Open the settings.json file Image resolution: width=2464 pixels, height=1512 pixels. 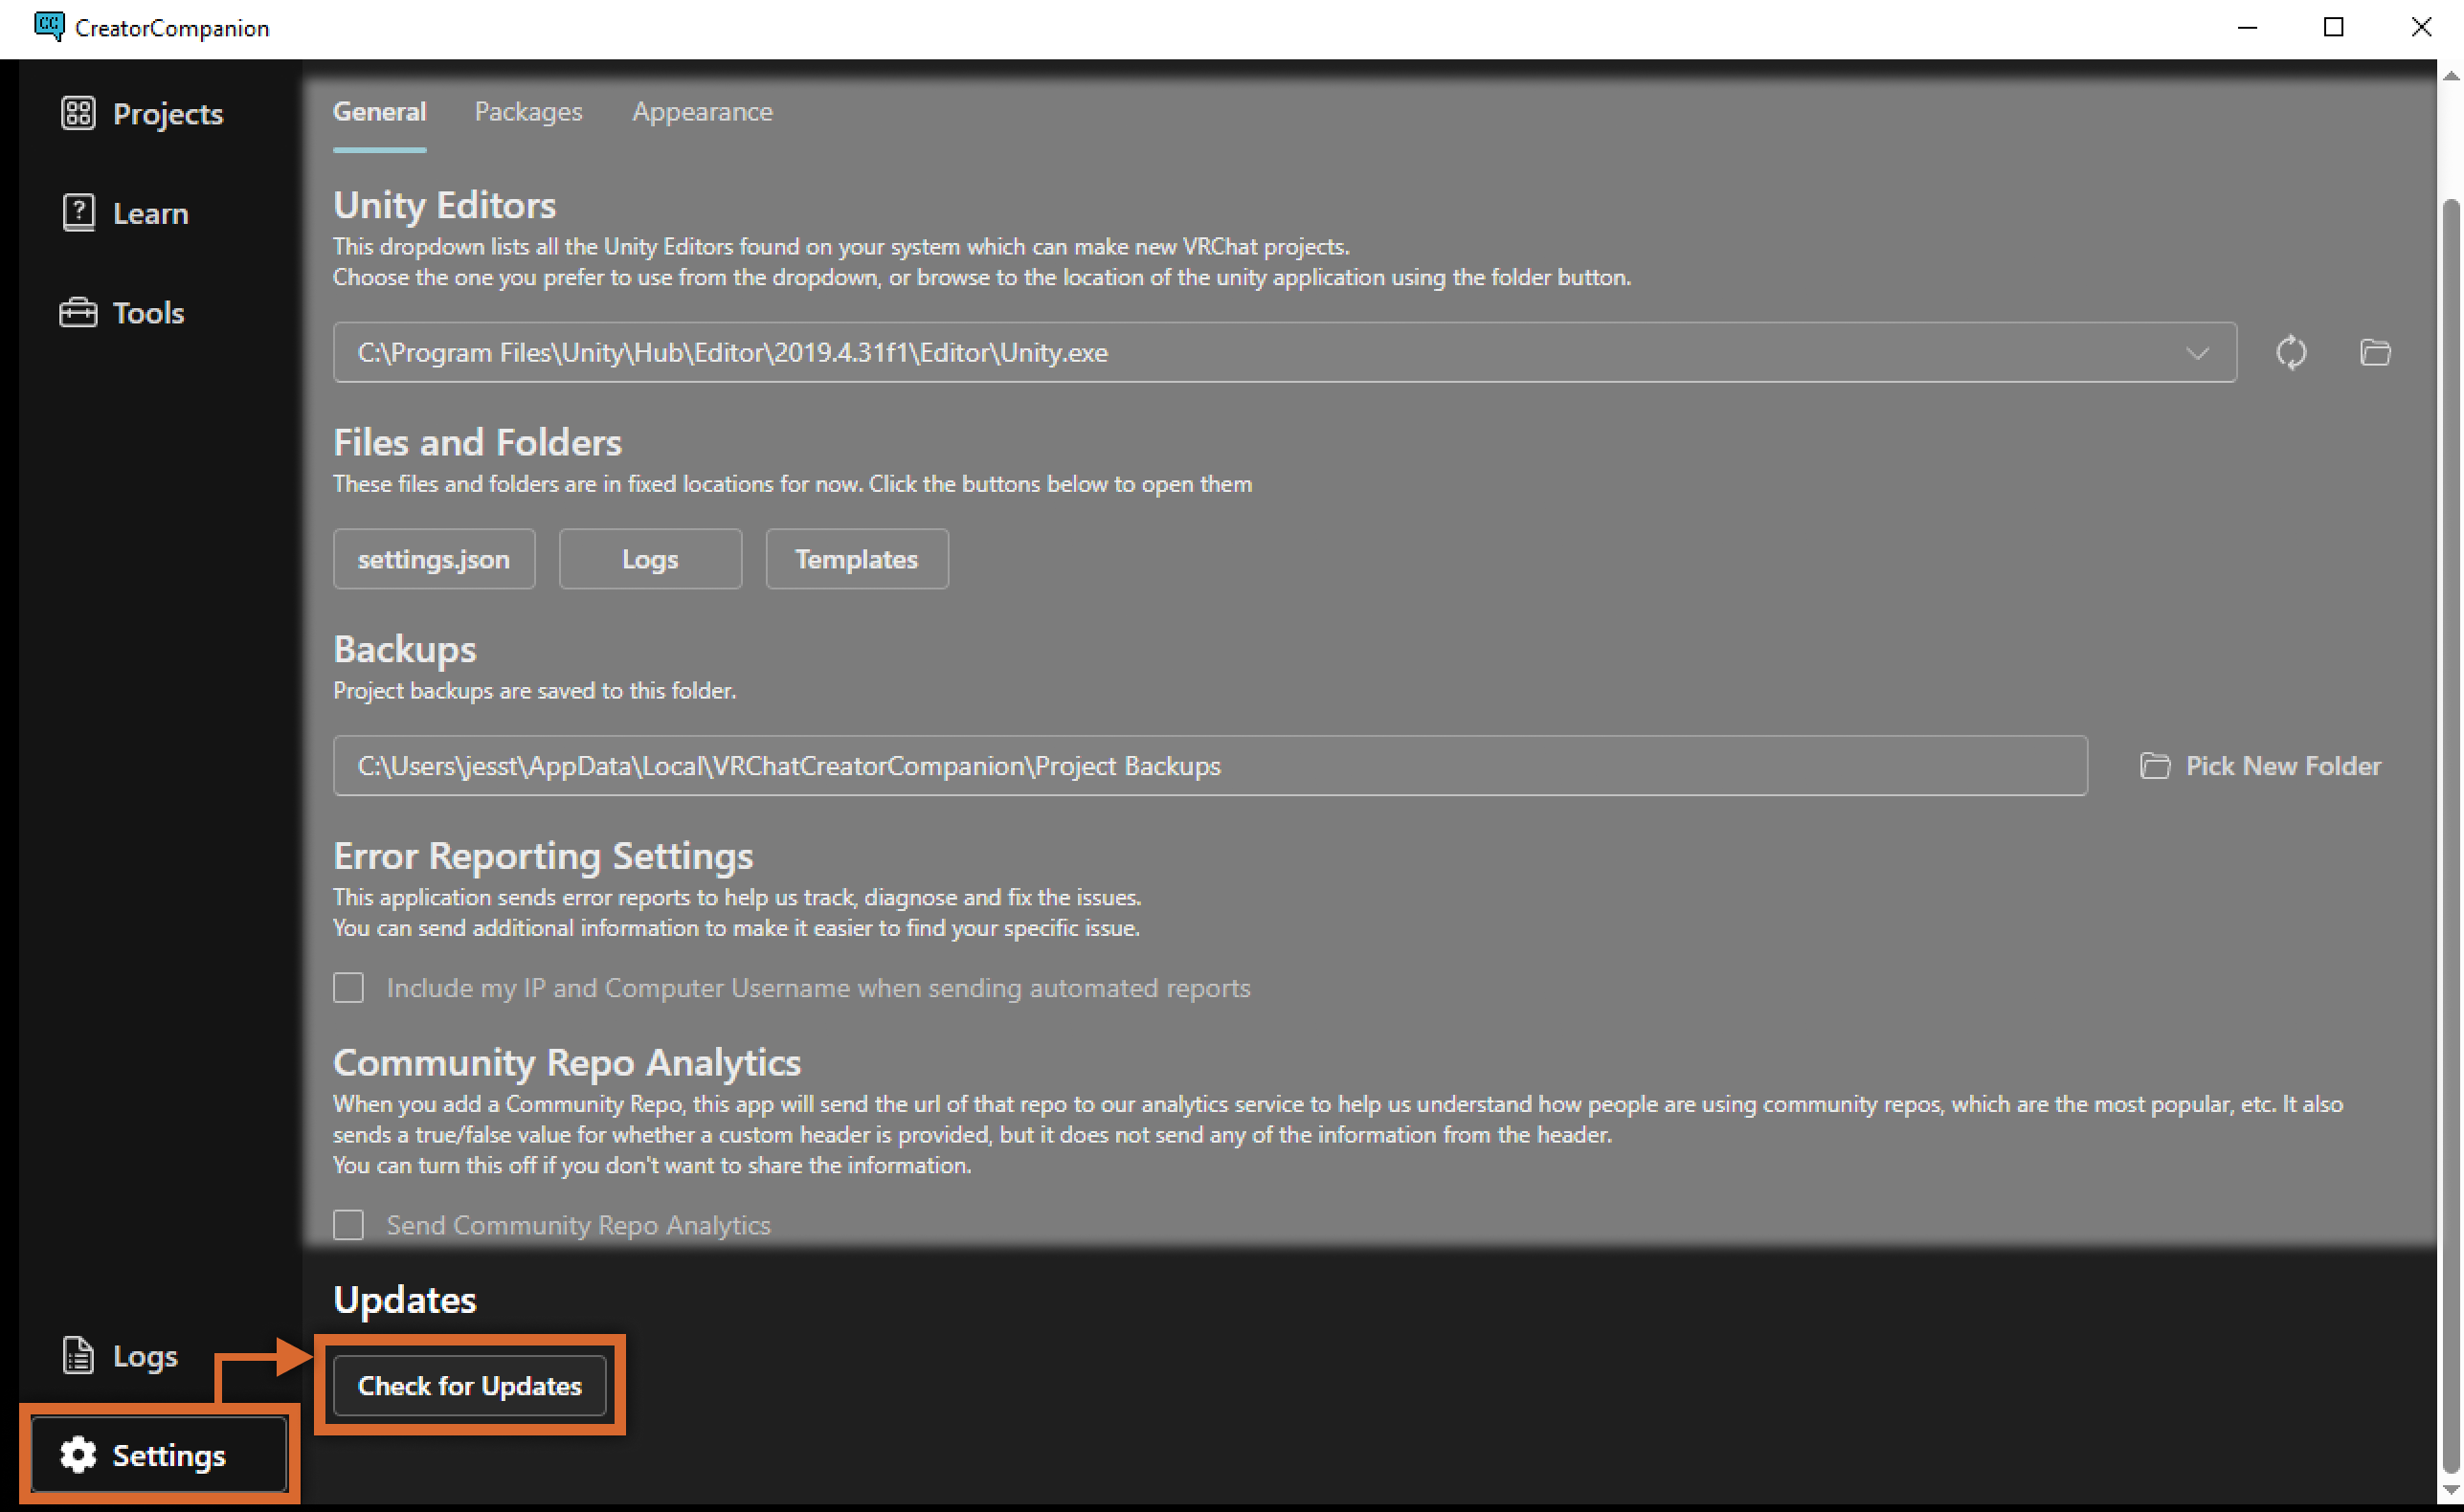pos(435,560)
